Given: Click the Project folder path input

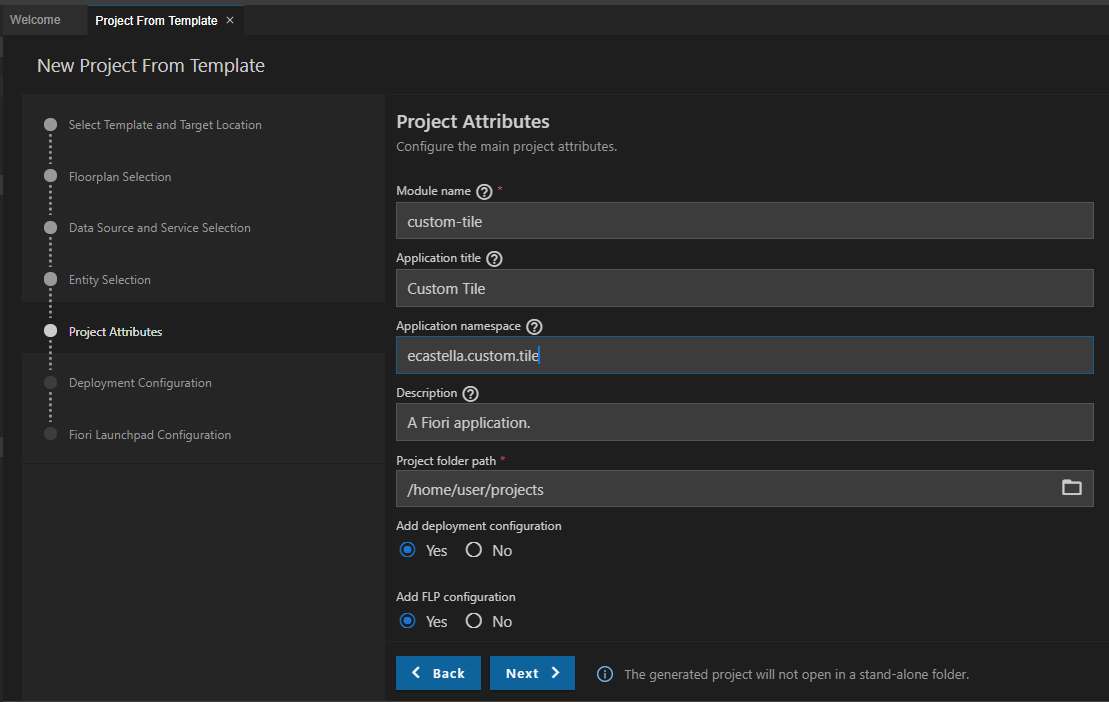Looking at the screenshot, I should pos(745,489).
